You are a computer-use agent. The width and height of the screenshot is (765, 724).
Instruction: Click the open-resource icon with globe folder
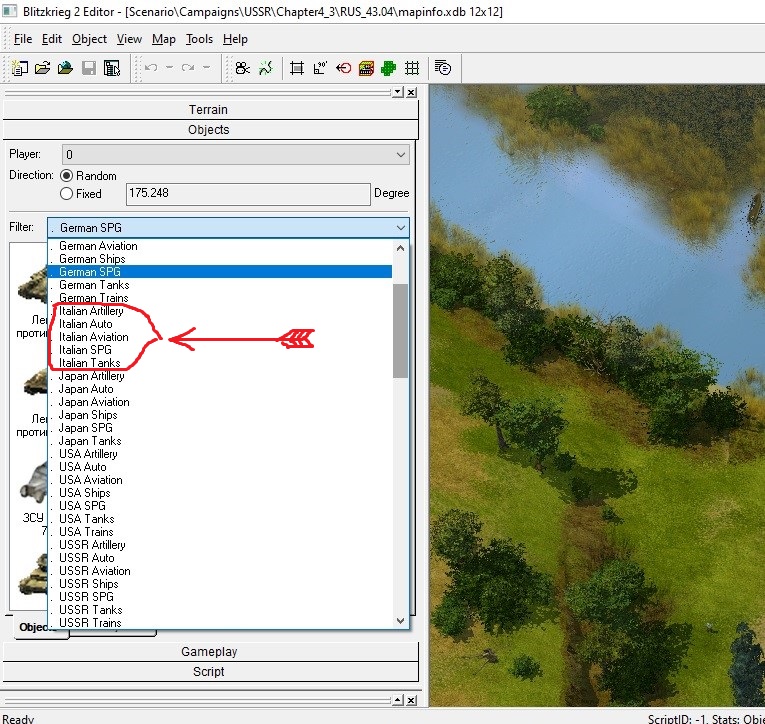65,68
